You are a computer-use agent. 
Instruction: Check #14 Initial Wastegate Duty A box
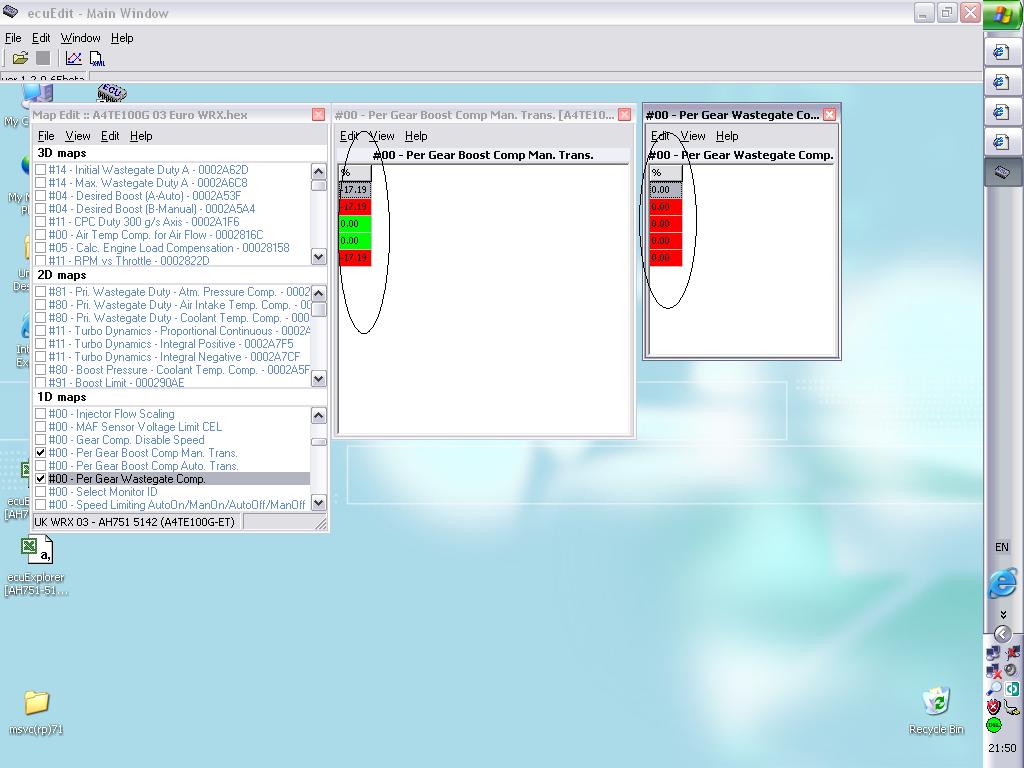40,170
